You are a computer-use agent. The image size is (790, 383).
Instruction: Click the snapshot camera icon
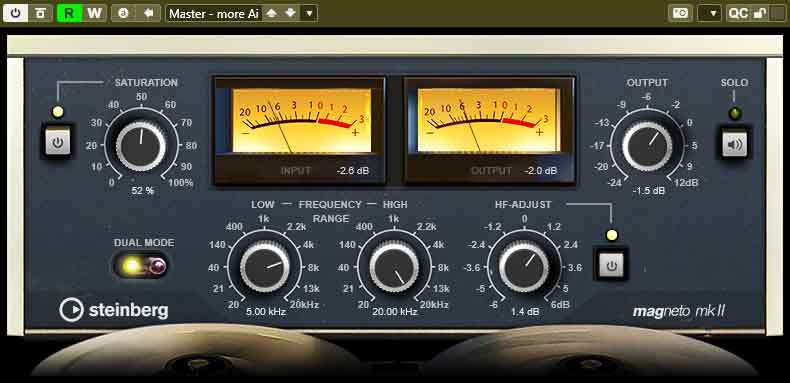681,13
